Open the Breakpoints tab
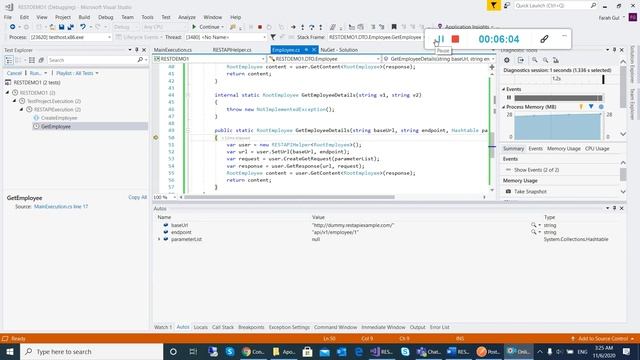The width and height of the screenshot is (640, 360). (x=251, y=327)
